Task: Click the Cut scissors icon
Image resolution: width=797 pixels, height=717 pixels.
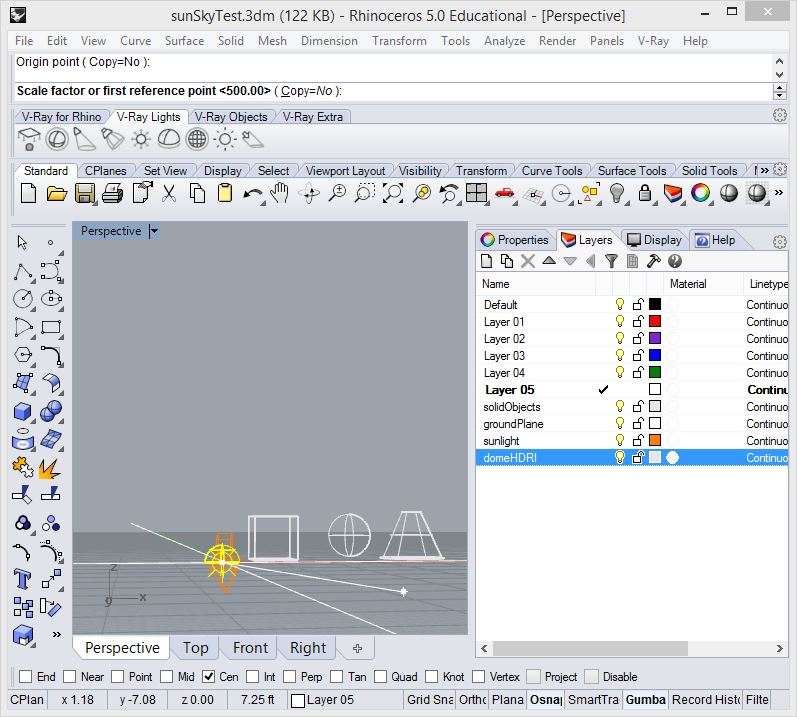Action: 169,194
